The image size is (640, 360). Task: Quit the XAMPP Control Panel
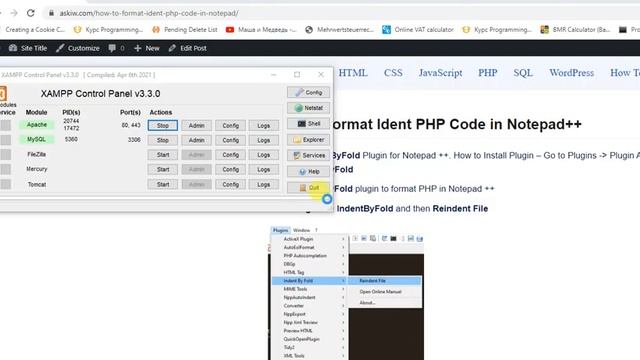pyautogui.click(x=308, y=187)
